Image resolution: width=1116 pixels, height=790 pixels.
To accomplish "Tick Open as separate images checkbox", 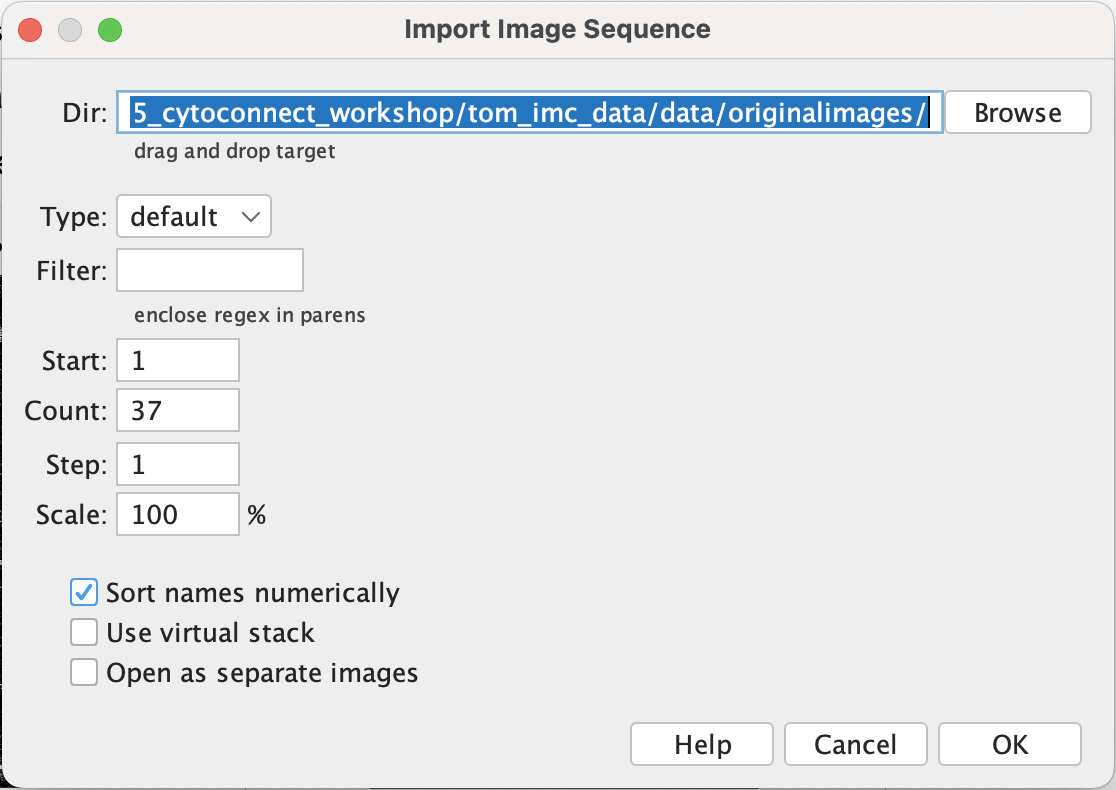I will [x=83, y=673].
